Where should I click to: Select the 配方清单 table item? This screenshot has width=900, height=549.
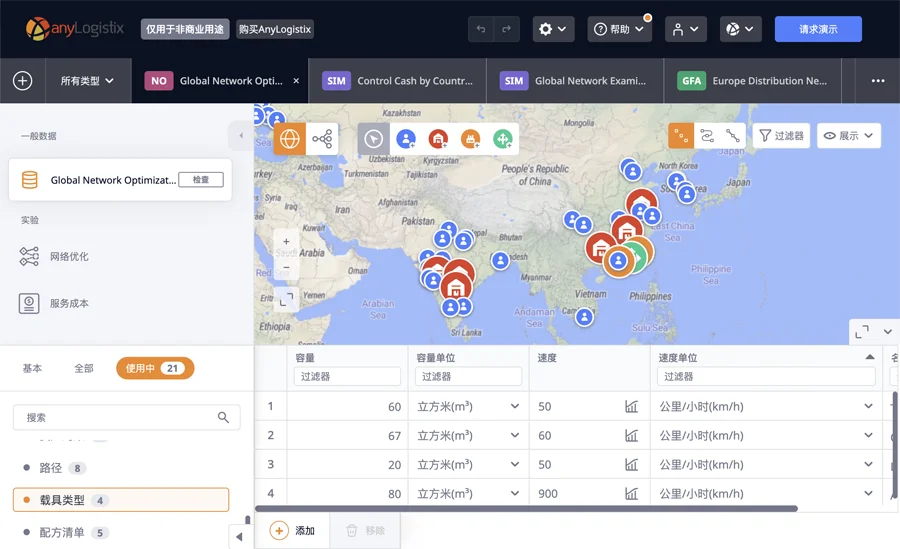point(121,532)
